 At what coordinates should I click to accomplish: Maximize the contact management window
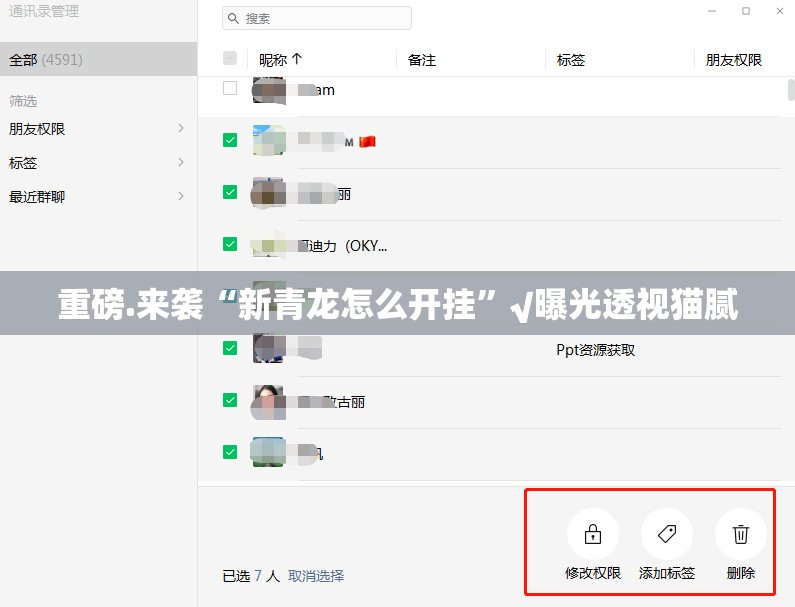(x=746, y=11)
